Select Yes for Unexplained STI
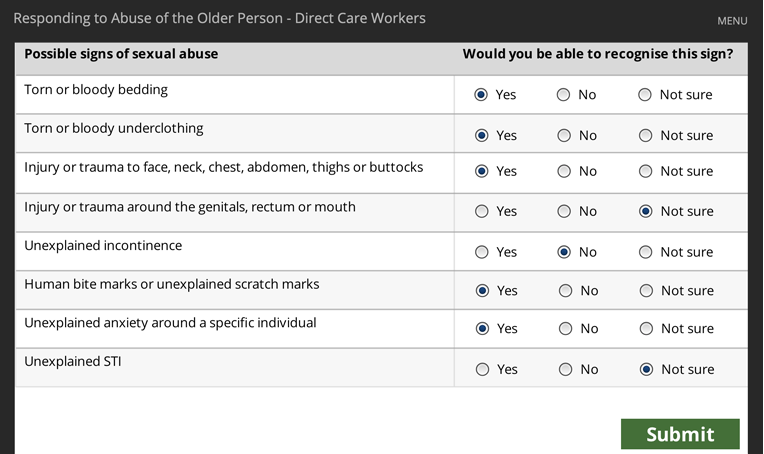 [x=482, y=370]
